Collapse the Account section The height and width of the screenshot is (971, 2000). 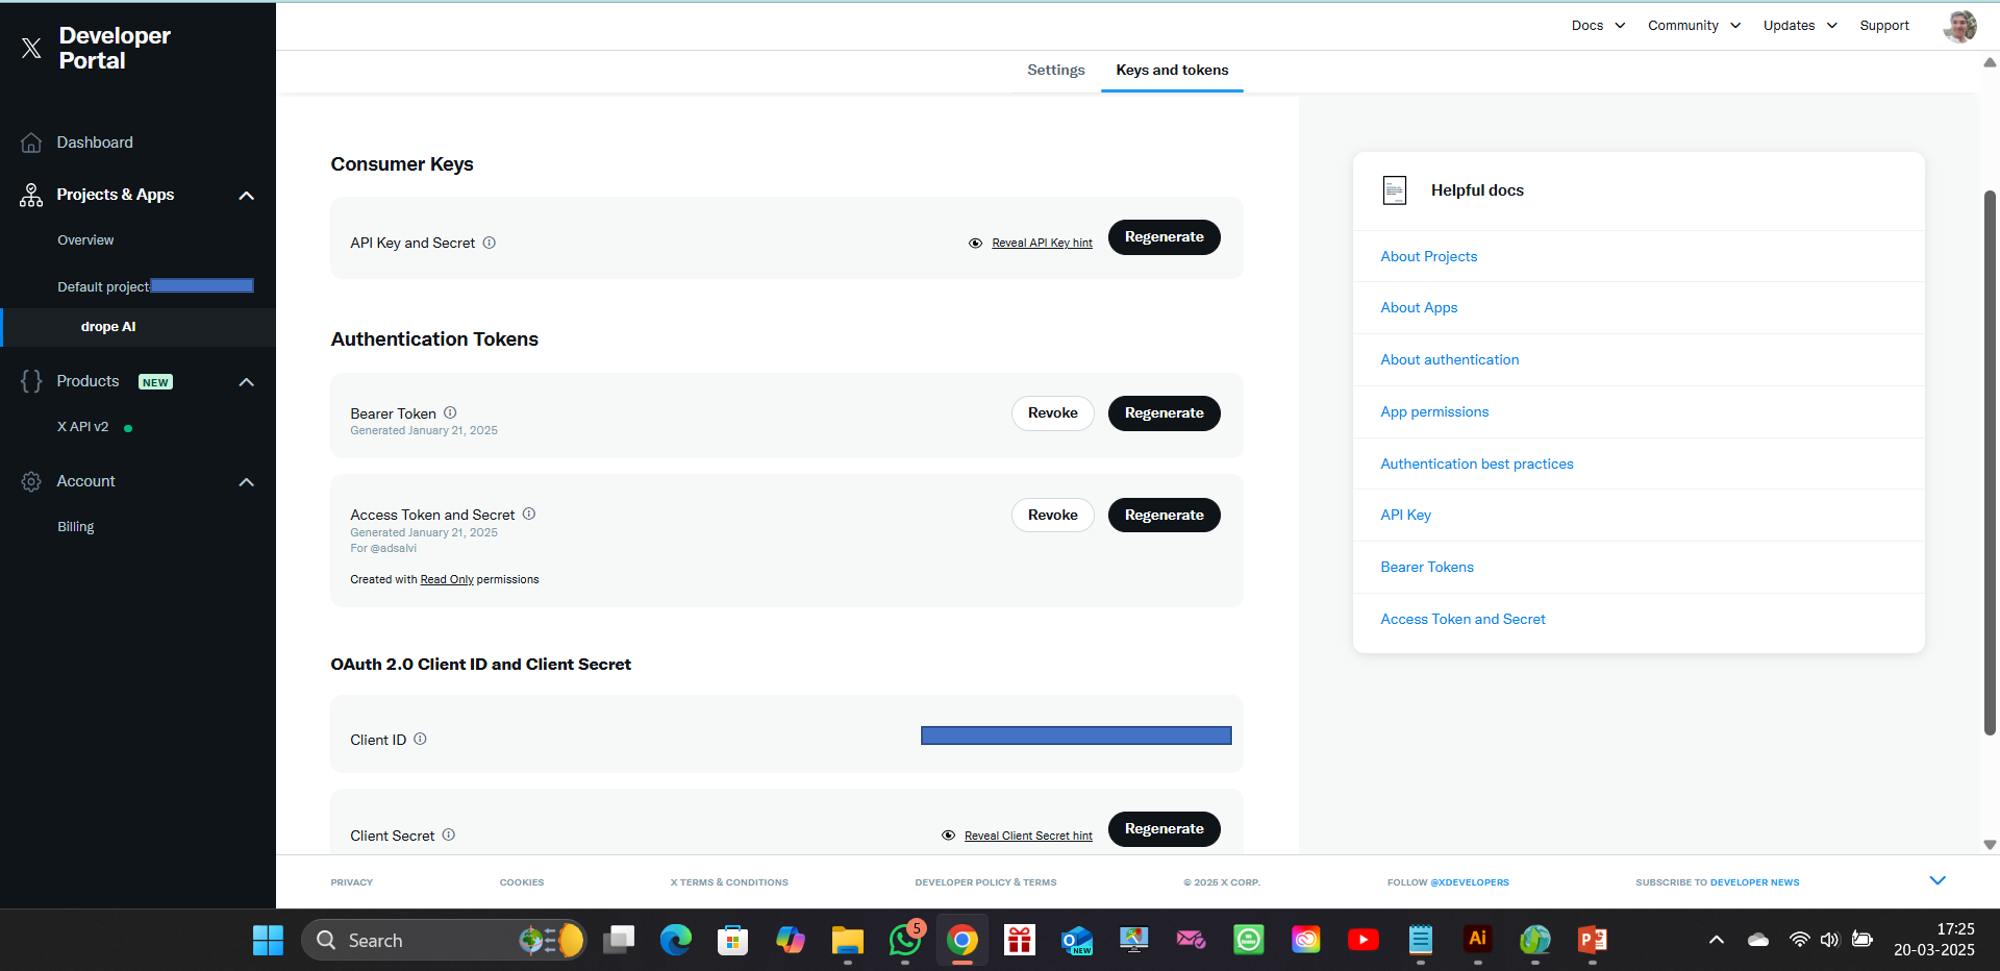click(246, 482)
